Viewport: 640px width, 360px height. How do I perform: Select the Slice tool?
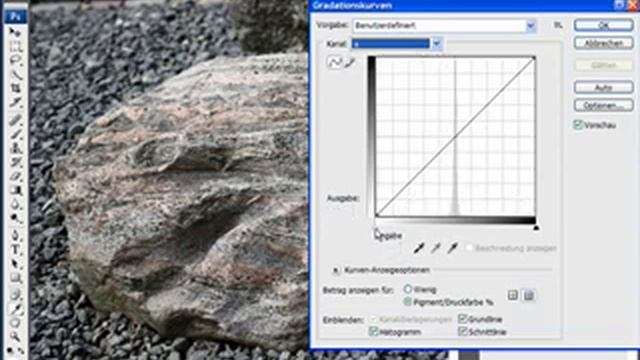[16, 102]
